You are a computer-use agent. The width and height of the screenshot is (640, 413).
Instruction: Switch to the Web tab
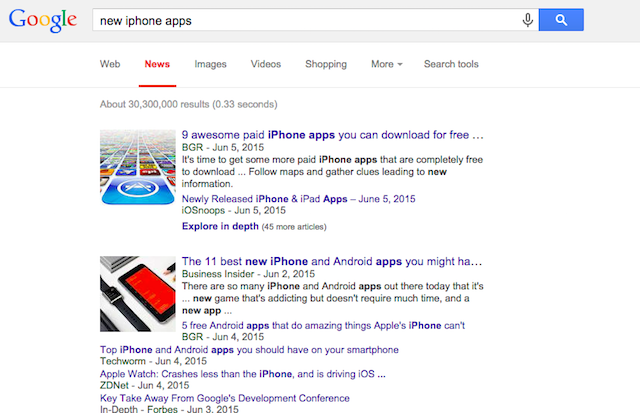(110, 64)
